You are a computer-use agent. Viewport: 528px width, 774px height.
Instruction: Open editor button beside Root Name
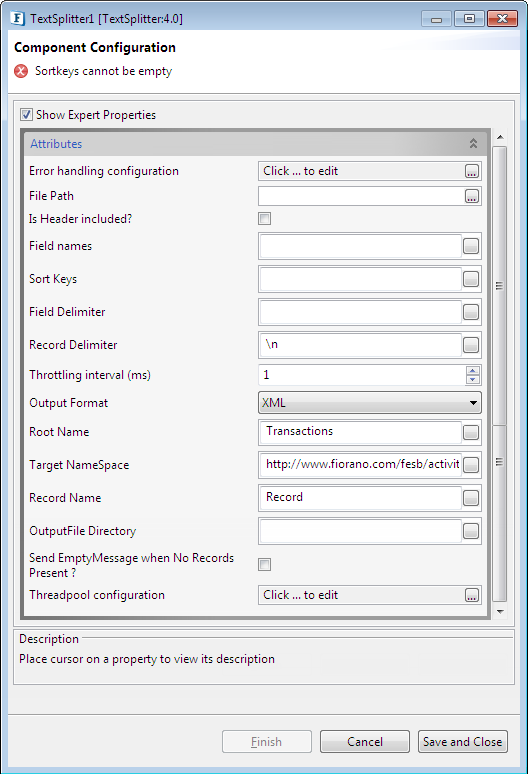point(471,432)
